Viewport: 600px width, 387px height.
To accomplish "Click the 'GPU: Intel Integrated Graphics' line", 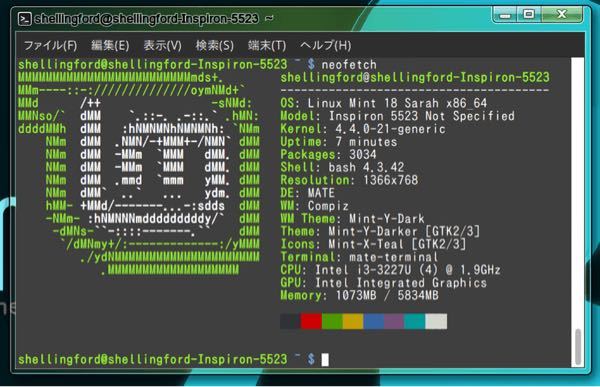I will [384, 283].
